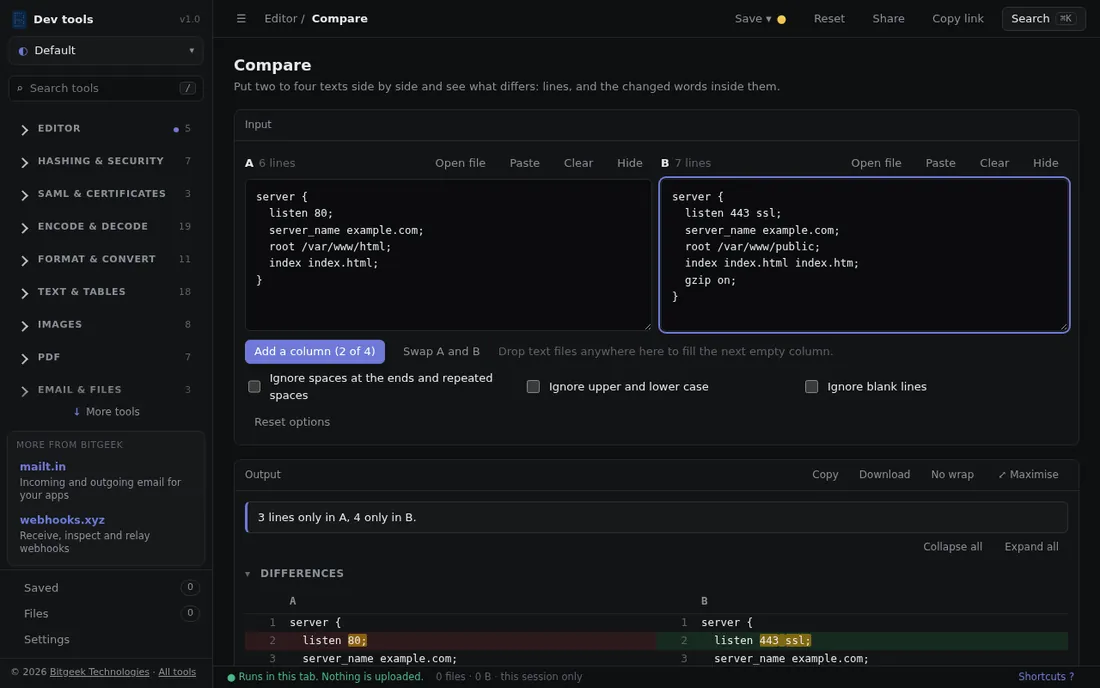Open the Shortcuts ? help link
The image size is (1100, 688).
click(1046, 677)
